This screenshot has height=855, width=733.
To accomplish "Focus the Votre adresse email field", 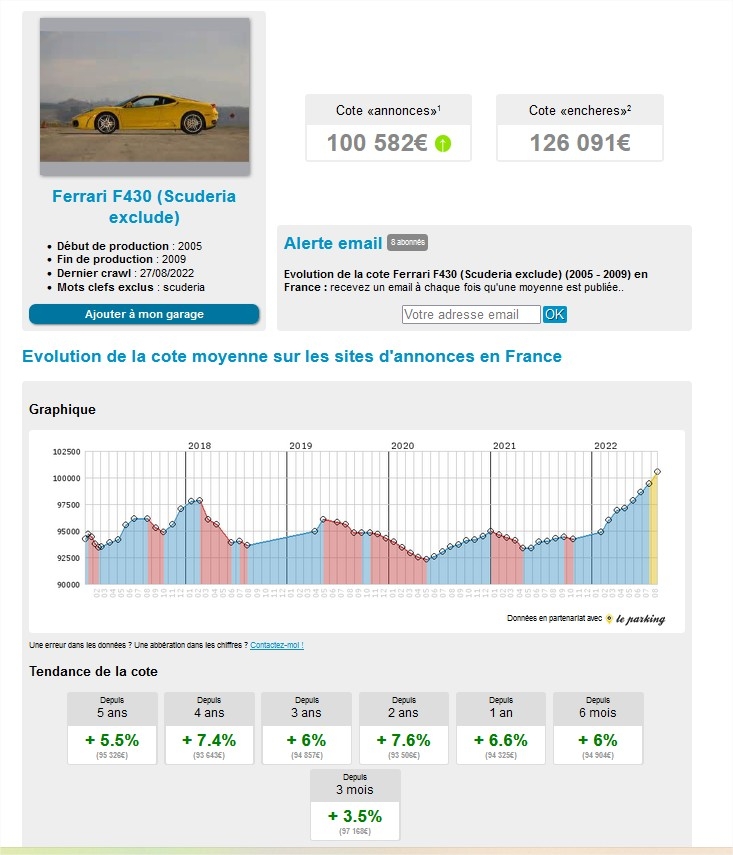I will click(471, 315).
